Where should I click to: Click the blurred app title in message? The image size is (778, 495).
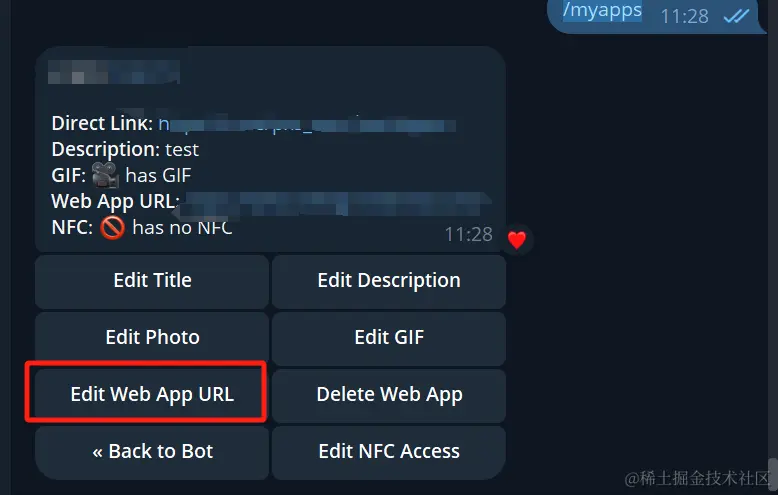[114, 72]
